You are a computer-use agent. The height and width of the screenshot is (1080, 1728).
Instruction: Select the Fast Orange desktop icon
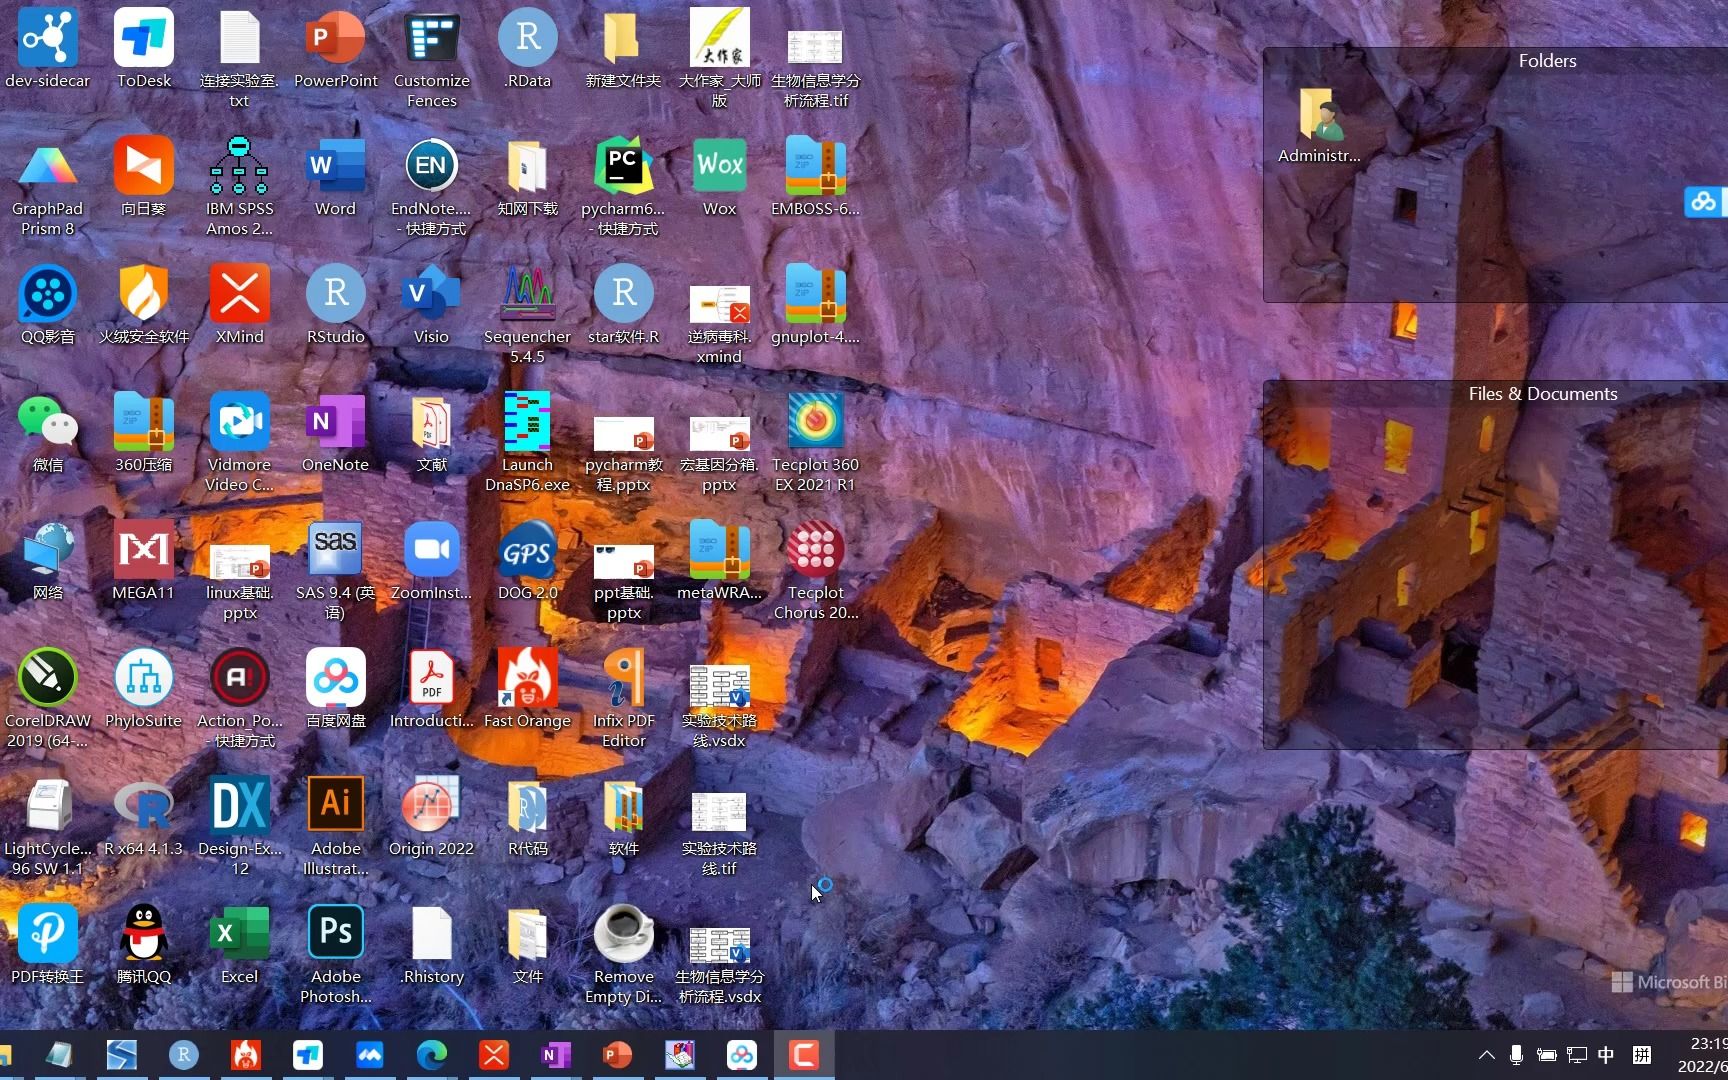click(x=528, y=689)
